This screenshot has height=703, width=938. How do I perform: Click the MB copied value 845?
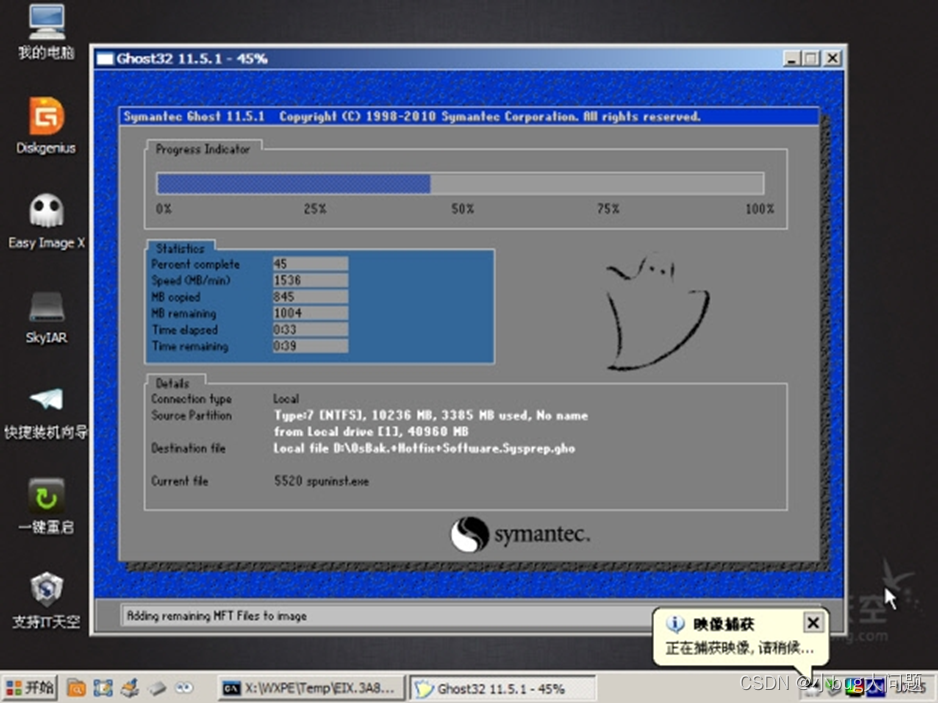click(310, 297)
